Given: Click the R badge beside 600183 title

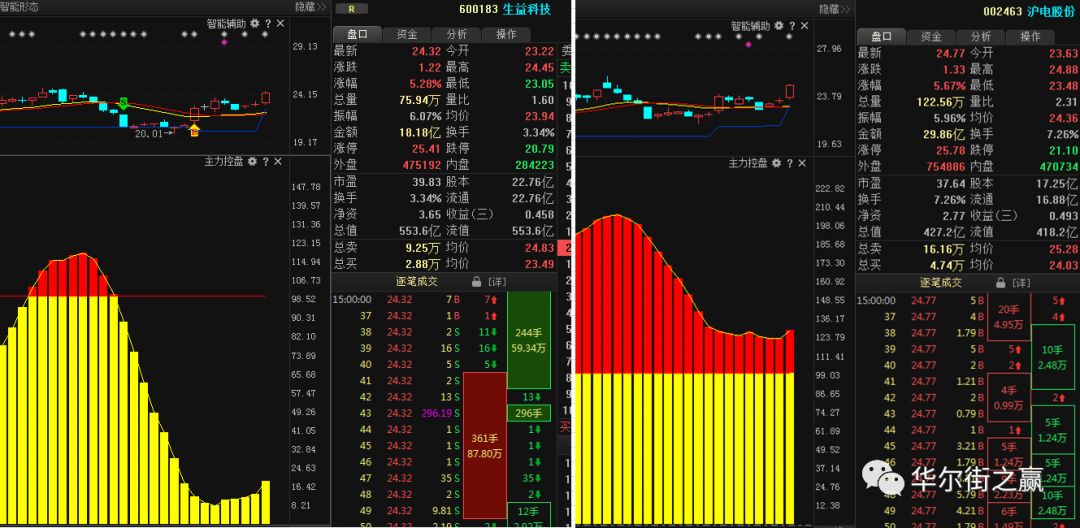Looking at the screenshot, I should [351, 9].
